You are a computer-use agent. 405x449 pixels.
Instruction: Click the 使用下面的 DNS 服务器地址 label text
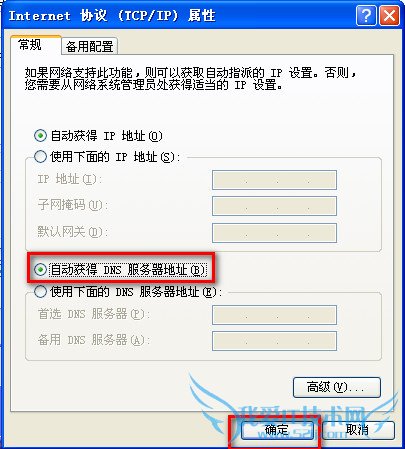(x=136, y=292)
